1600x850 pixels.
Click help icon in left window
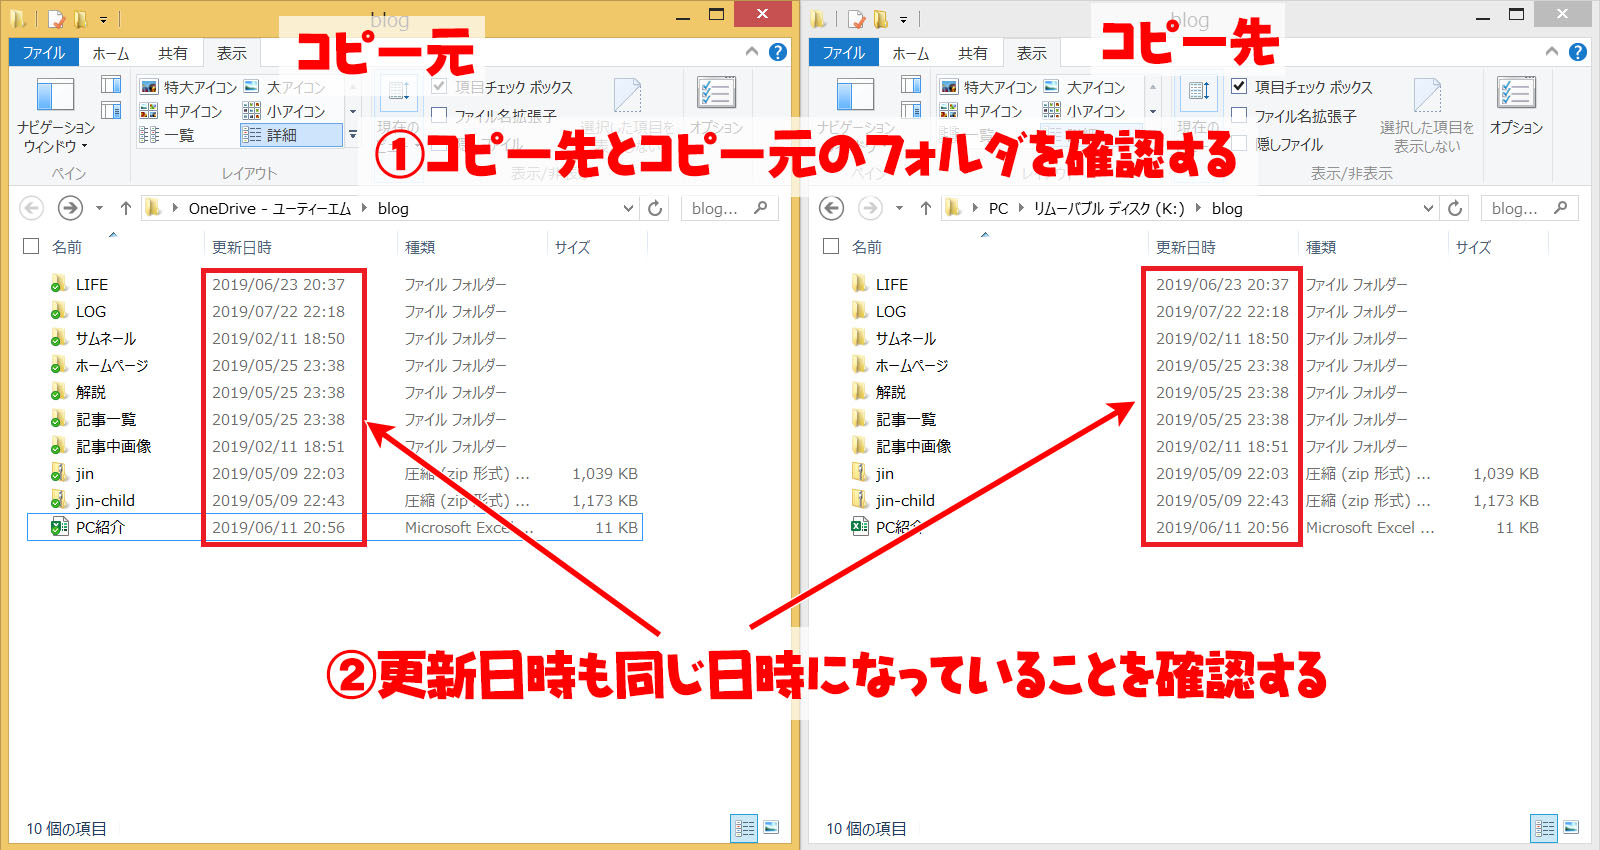777,52
